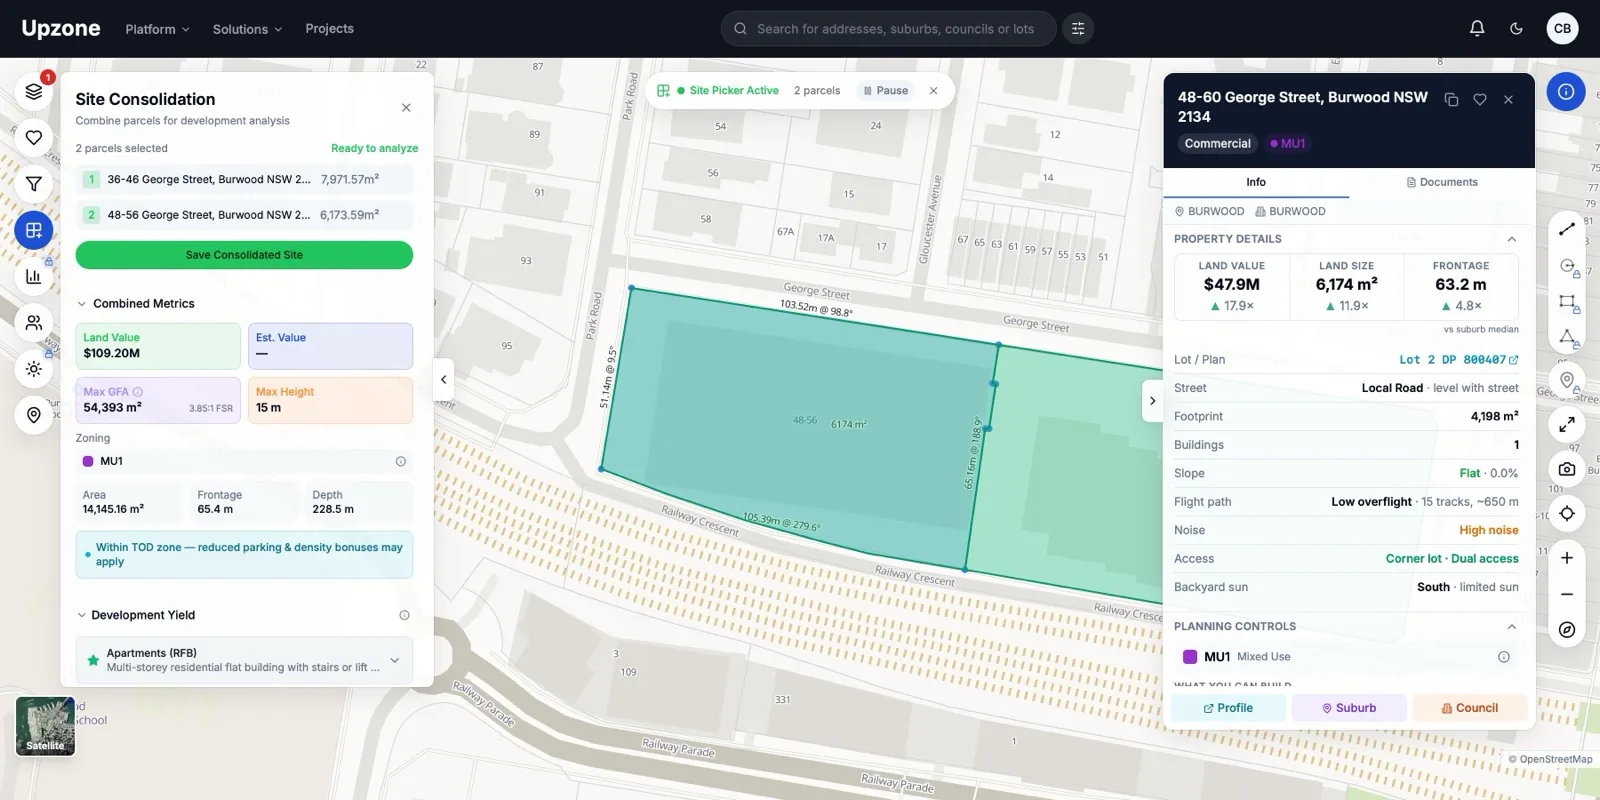Image resolution: width=1600 pixels, height=800 pixels.
Task: Favorite the property with heart icon
Action: click(1480, 100)
